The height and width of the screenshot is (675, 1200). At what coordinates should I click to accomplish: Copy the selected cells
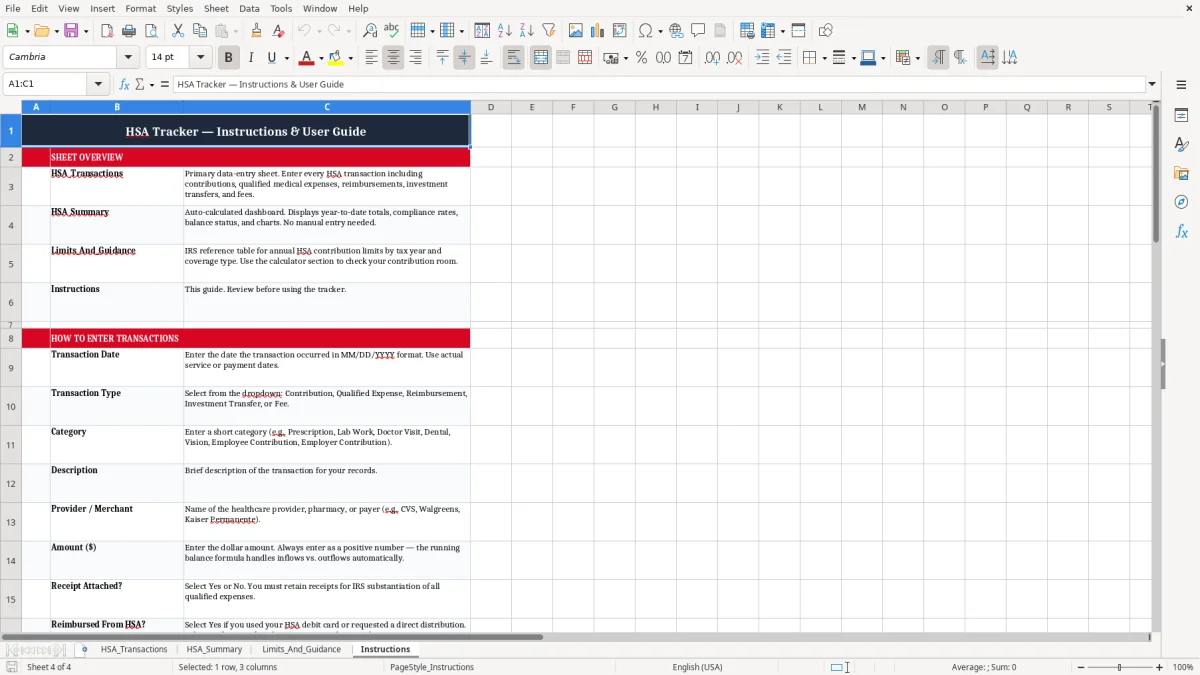tap(199, 31)
